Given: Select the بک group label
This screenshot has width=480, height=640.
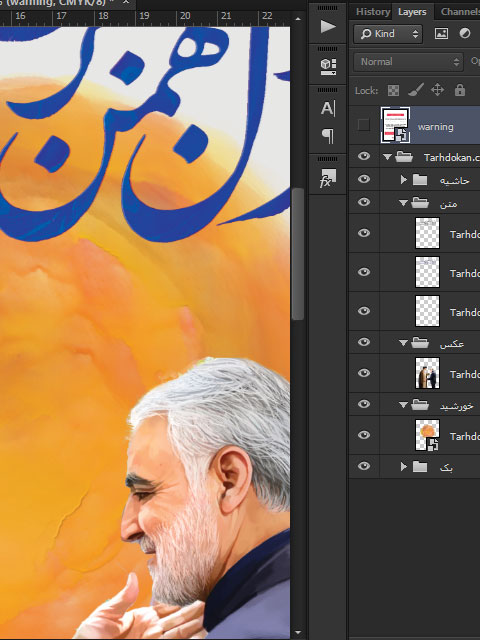Looking at the screenshot, I should click(446, 467).
